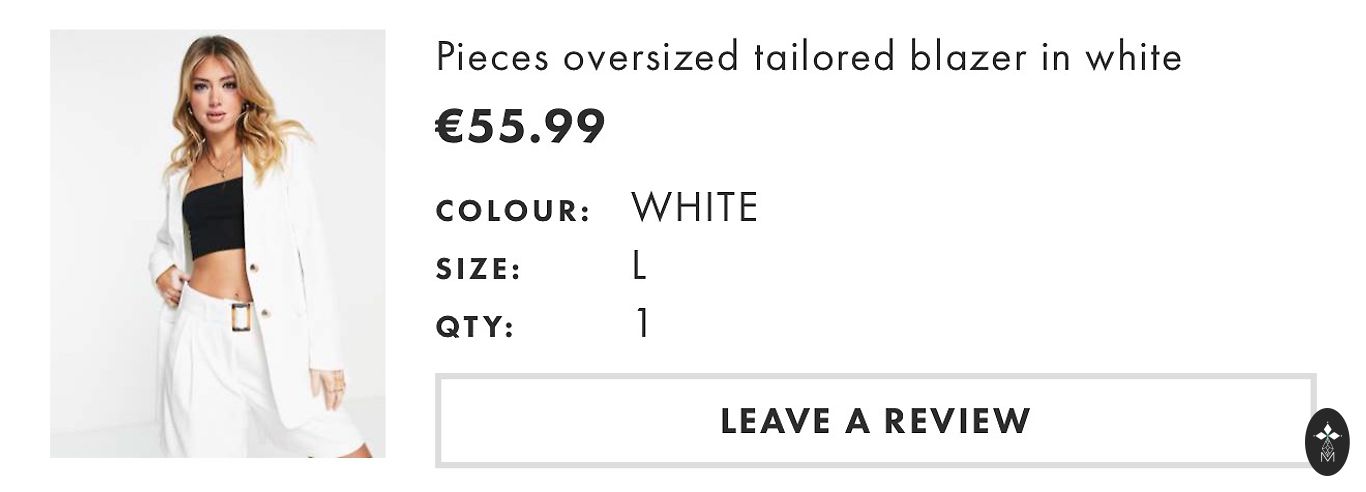Click the SIZE label

[x=478, y=270]
